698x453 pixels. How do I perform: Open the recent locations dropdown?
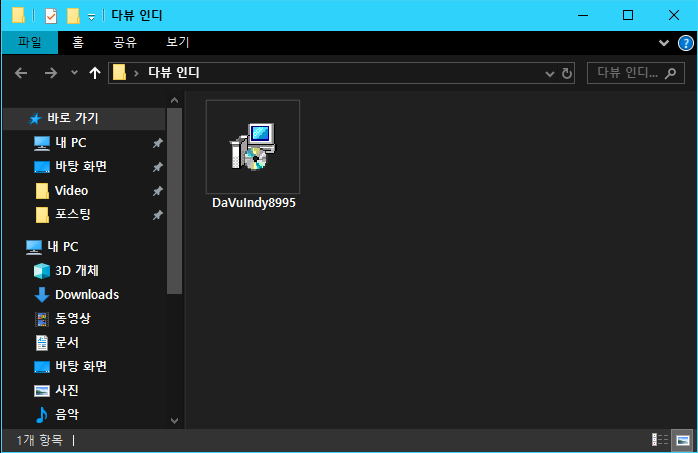click(74, 72)
